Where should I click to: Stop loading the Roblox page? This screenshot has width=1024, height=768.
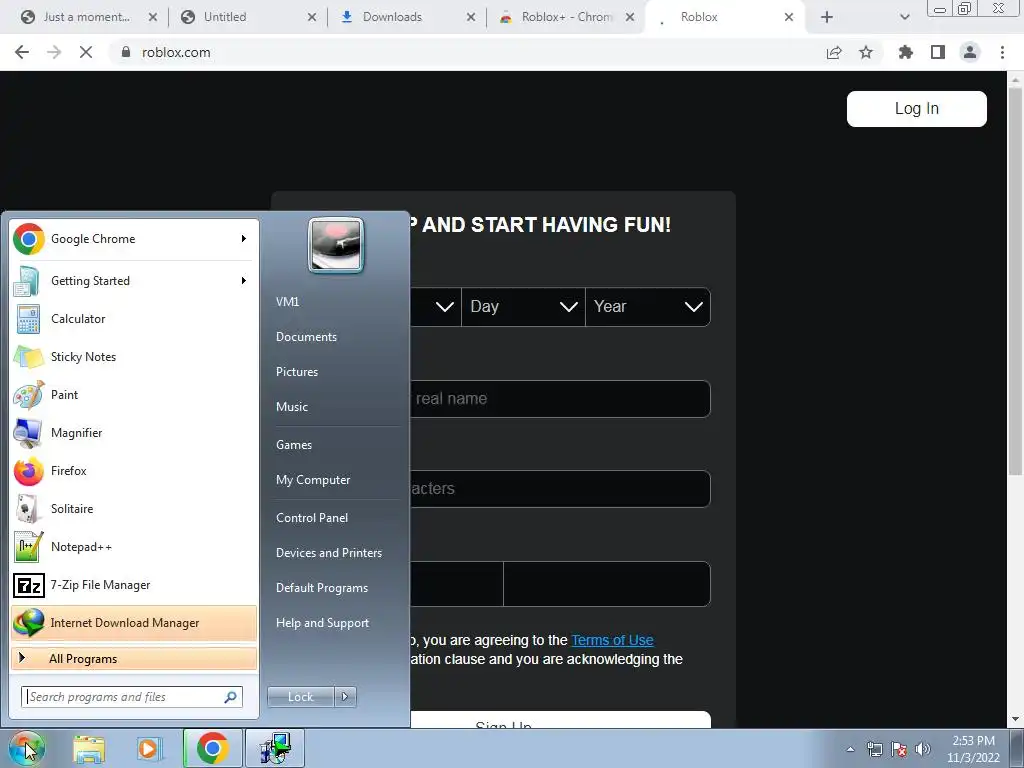(86, 52)
